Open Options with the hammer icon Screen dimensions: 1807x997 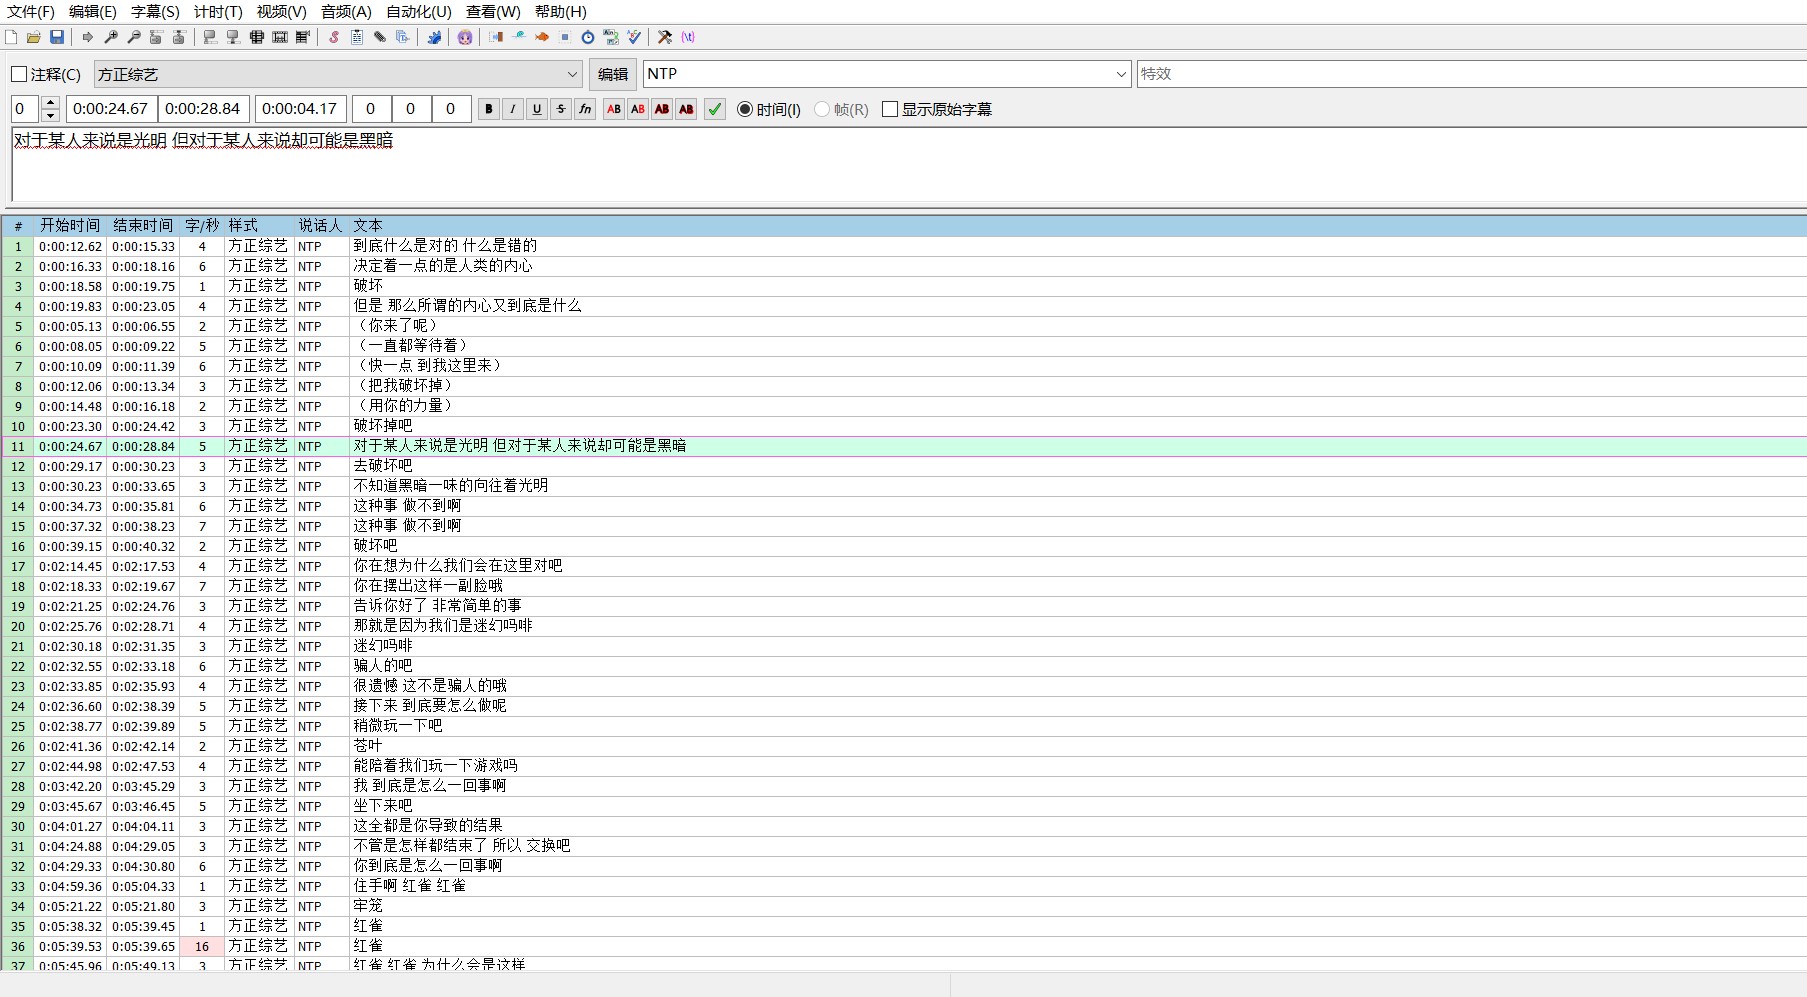(x=665, y=37)
